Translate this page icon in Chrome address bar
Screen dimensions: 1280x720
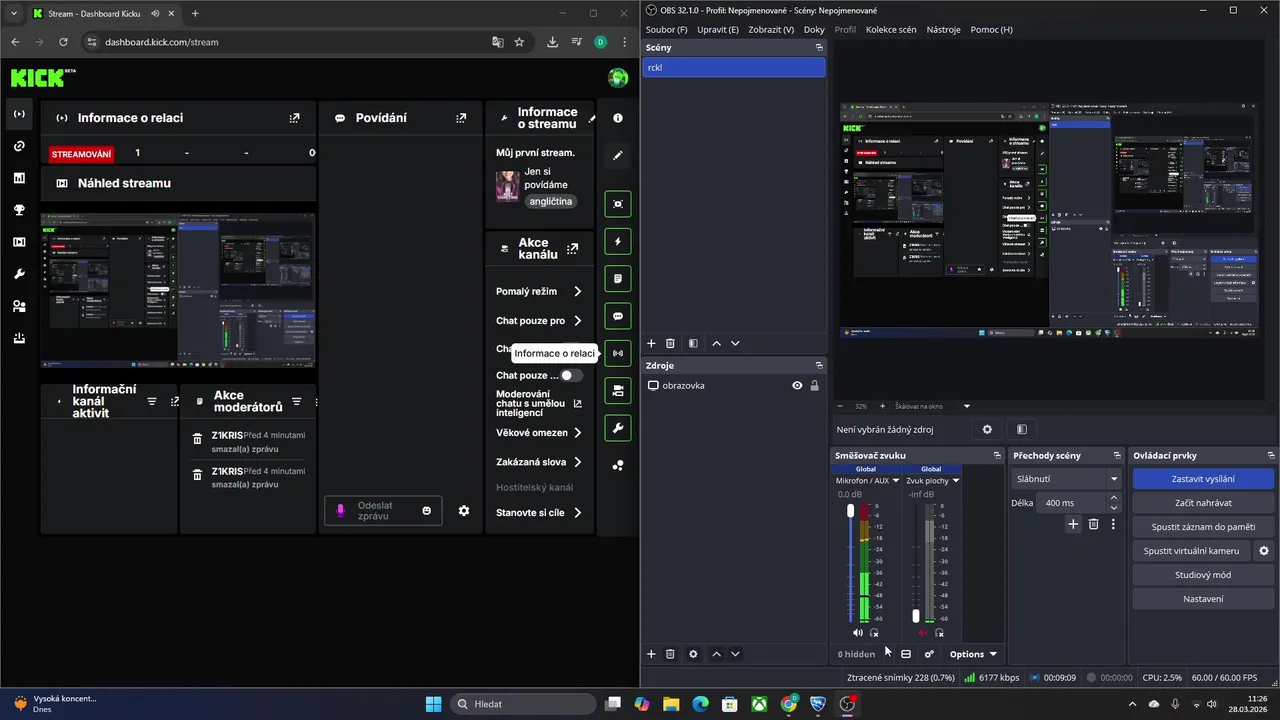tap(498, 42)
